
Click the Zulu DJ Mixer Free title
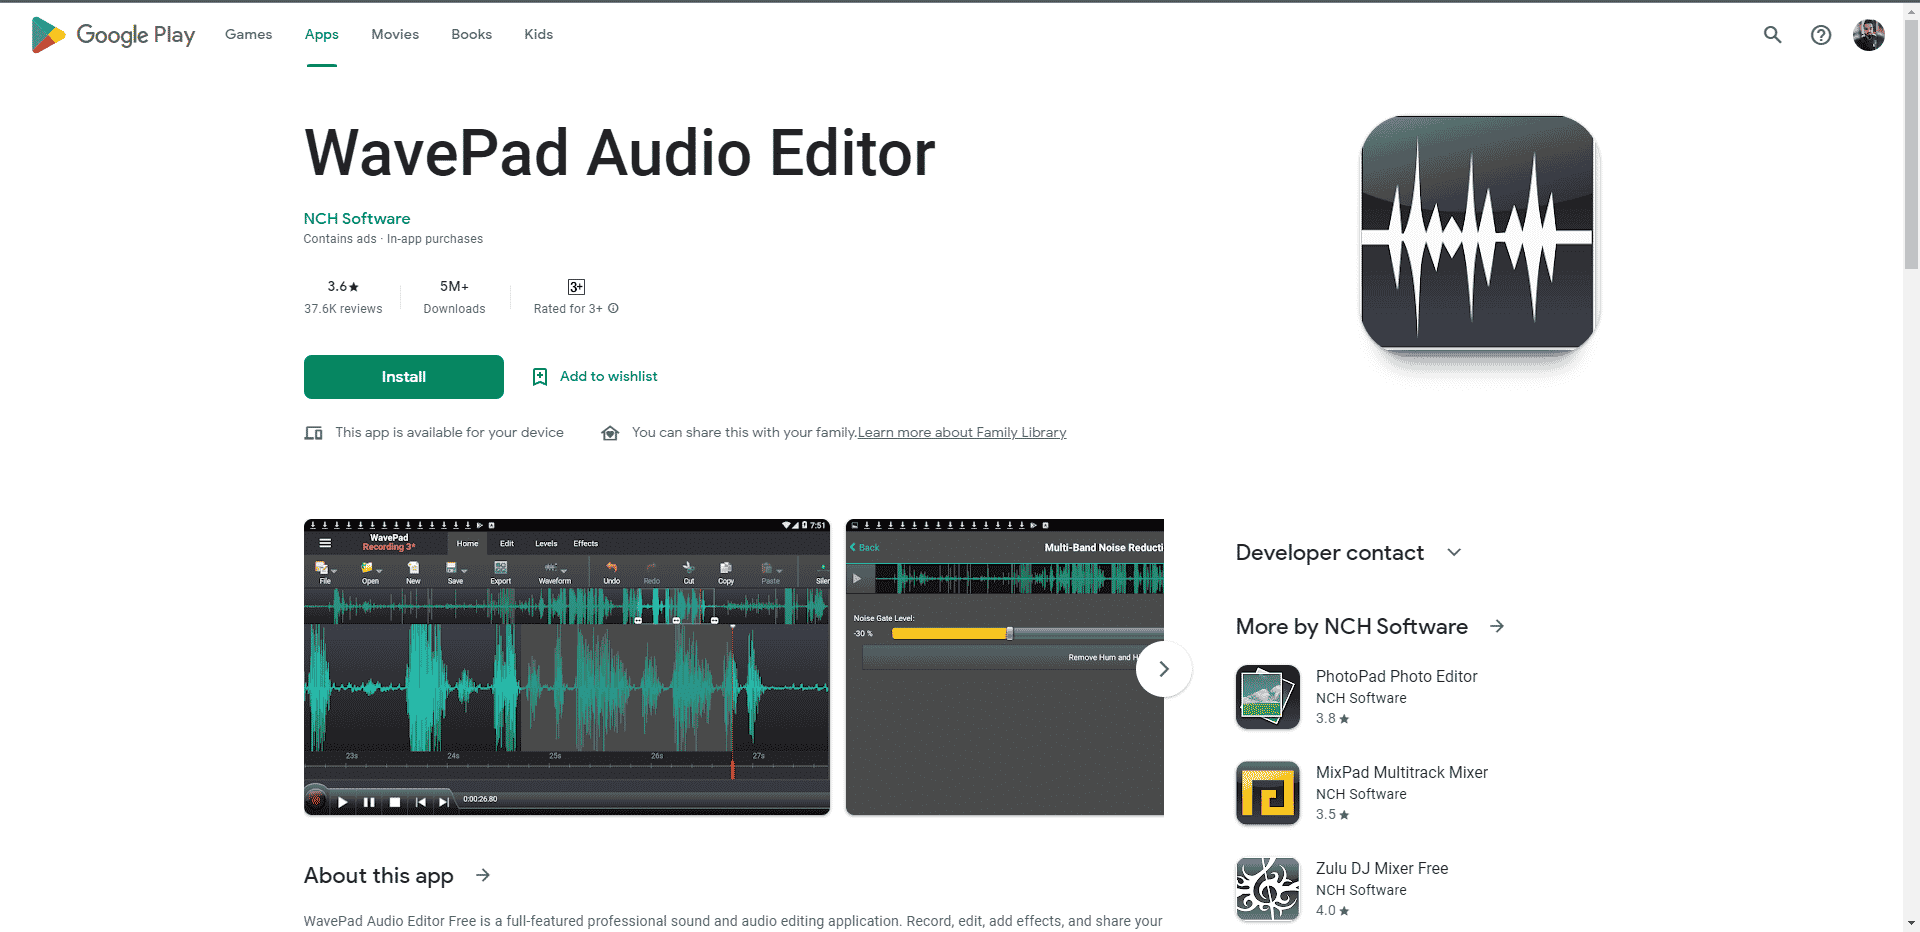[x=1382, y=869]
